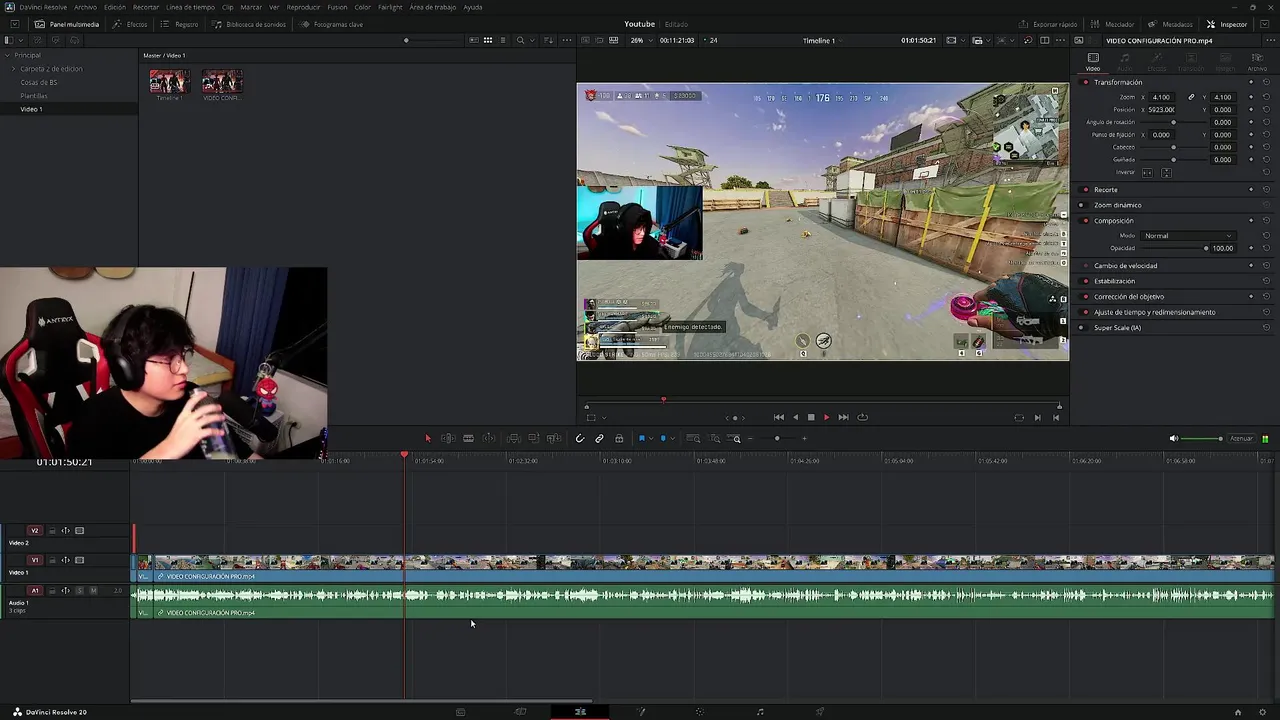Viewport: 1280px width, 720px height.
Task: Go to Project Manager home icon
Action: [x=1238, y=712]
